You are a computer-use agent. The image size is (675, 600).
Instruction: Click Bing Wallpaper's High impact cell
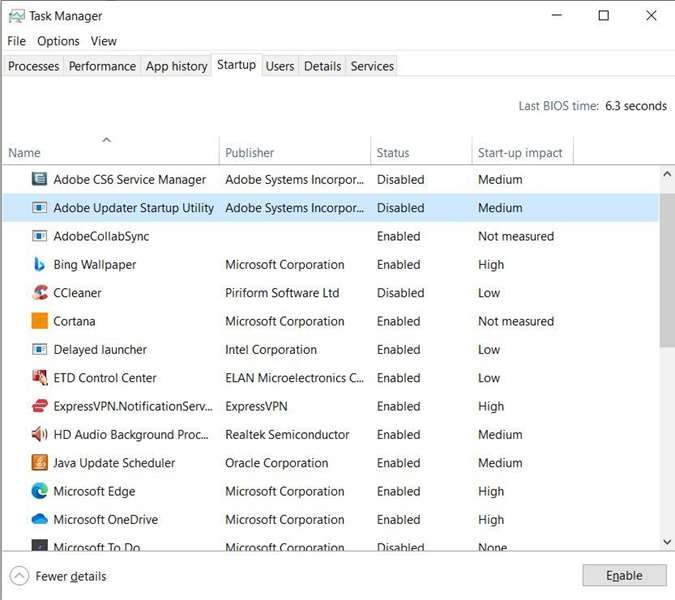[491, 265]
